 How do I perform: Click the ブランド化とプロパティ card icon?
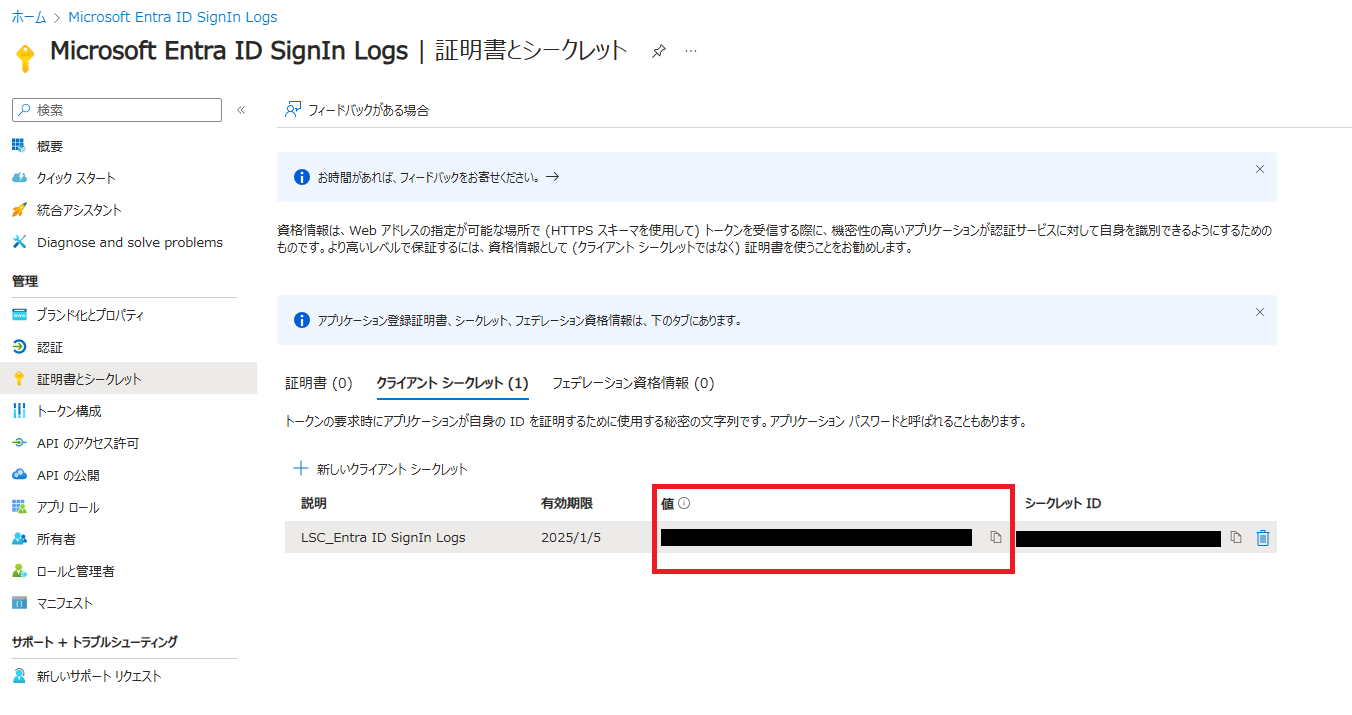pyautogui.click(x=19, y=315)
